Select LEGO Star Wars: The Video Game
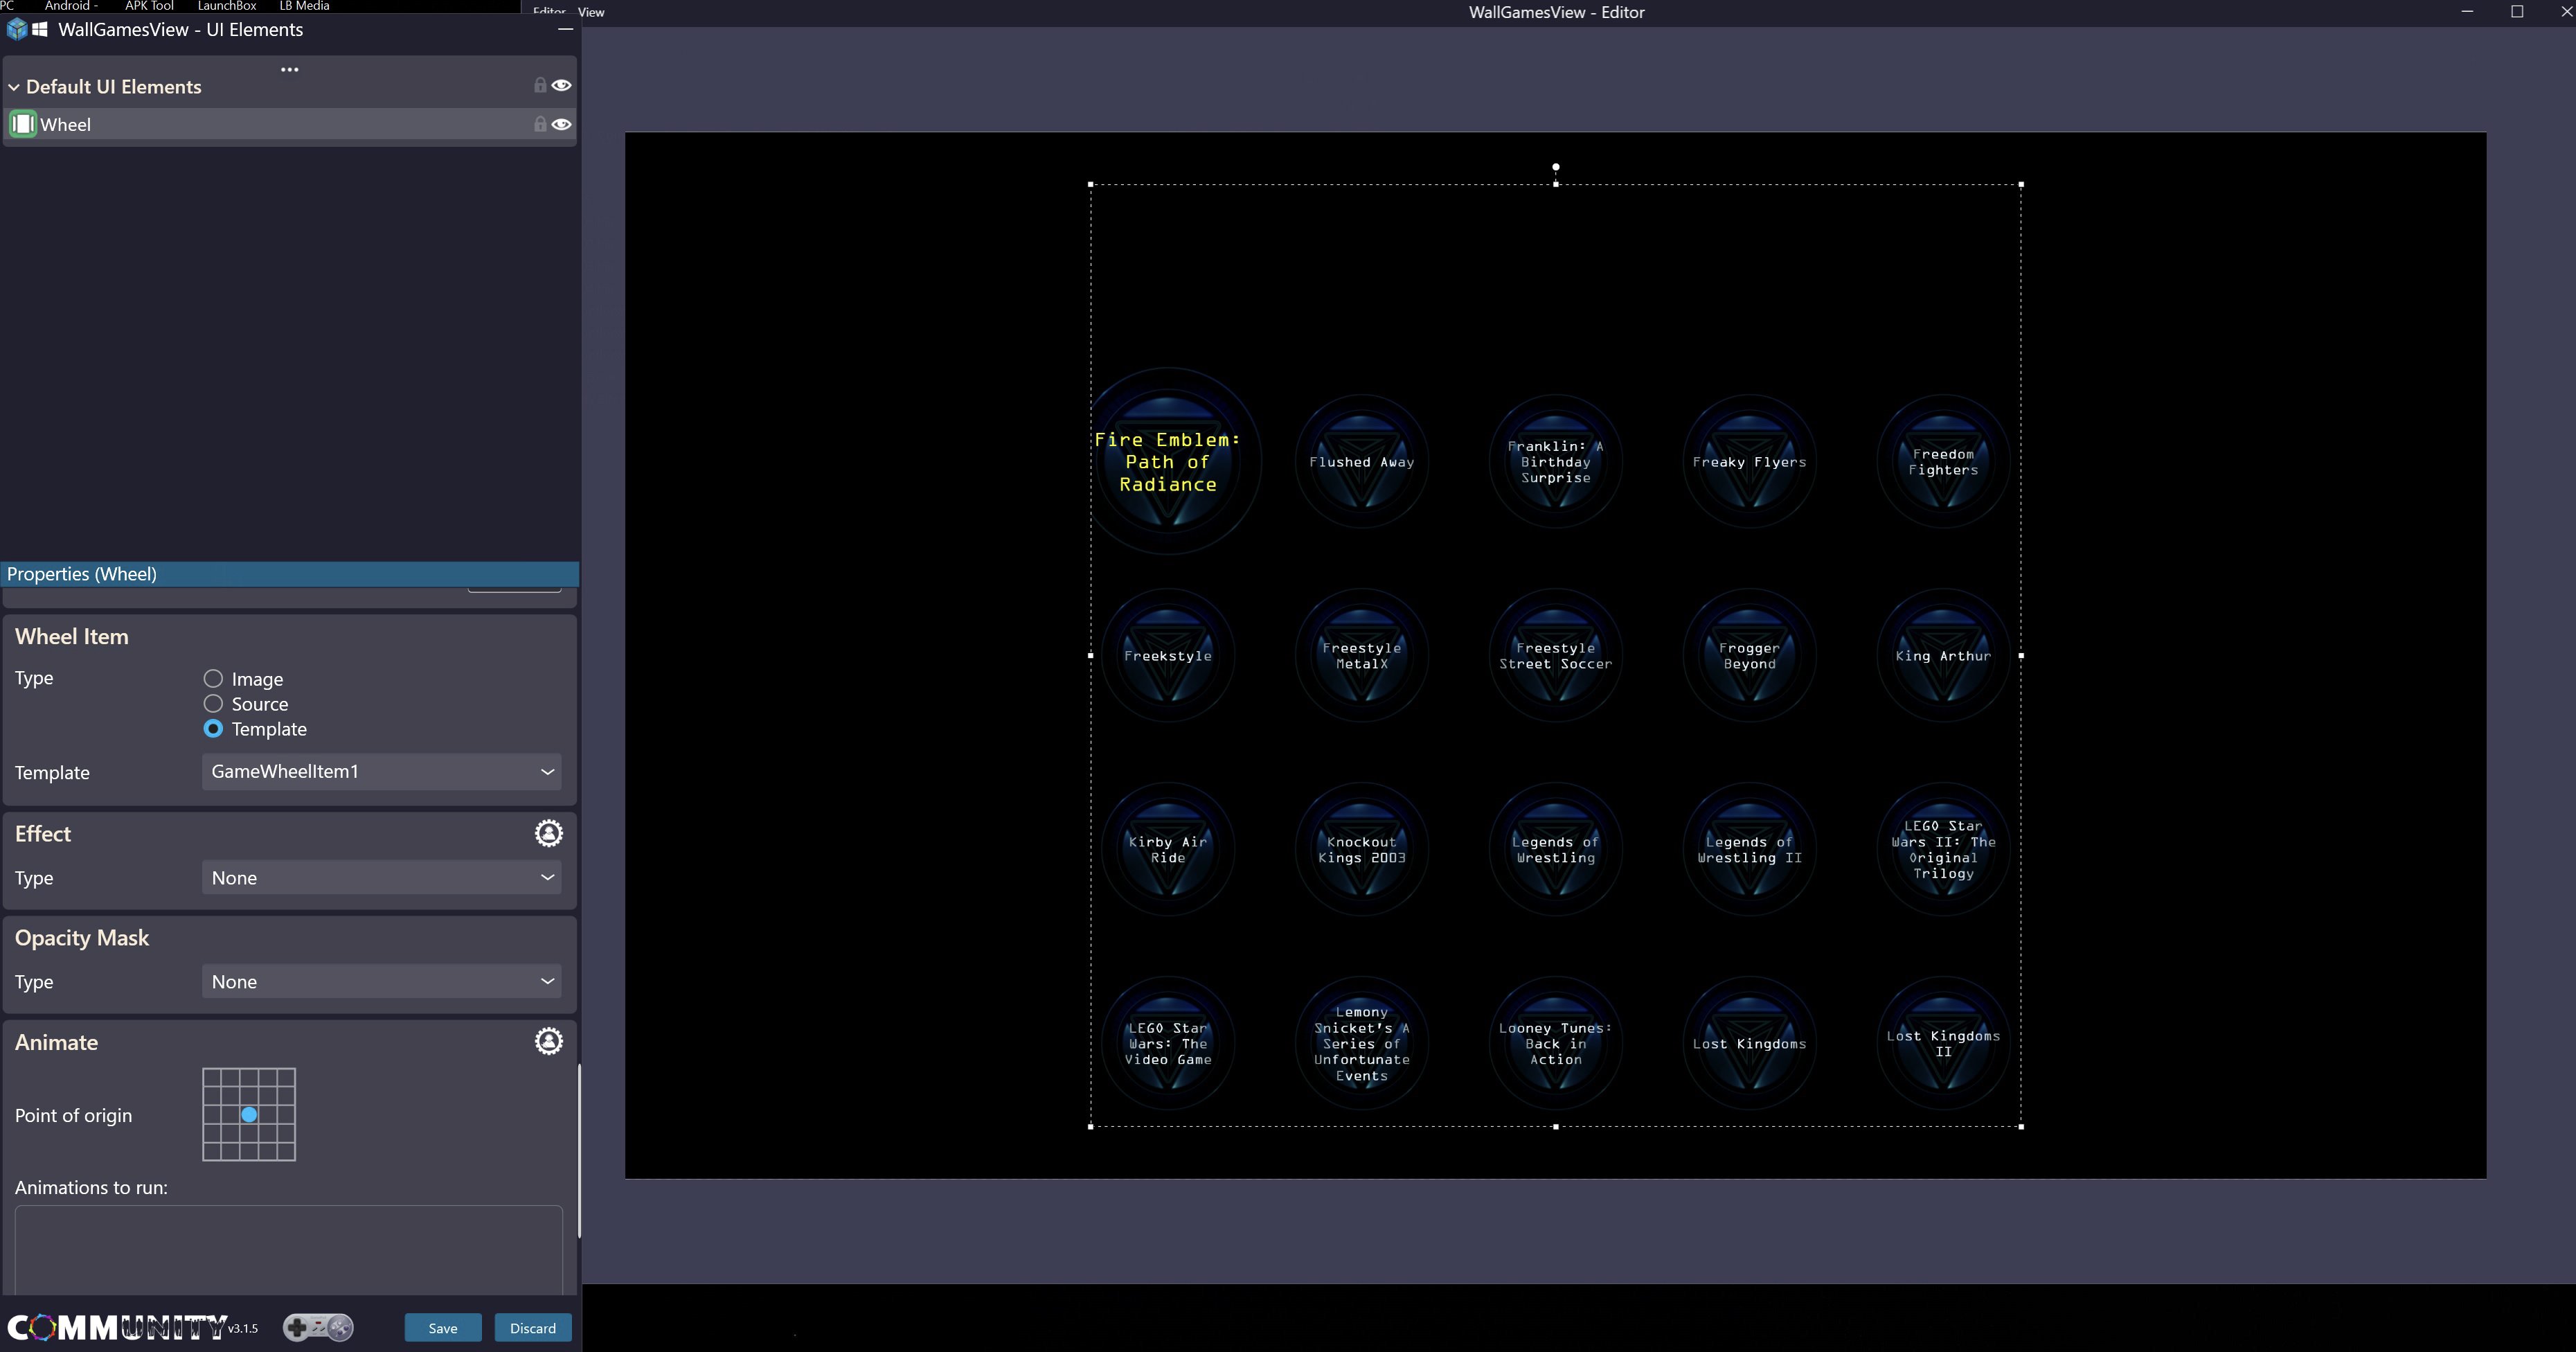The height and width of the screenshot is (1352, 2576). click(1167, 1044)
